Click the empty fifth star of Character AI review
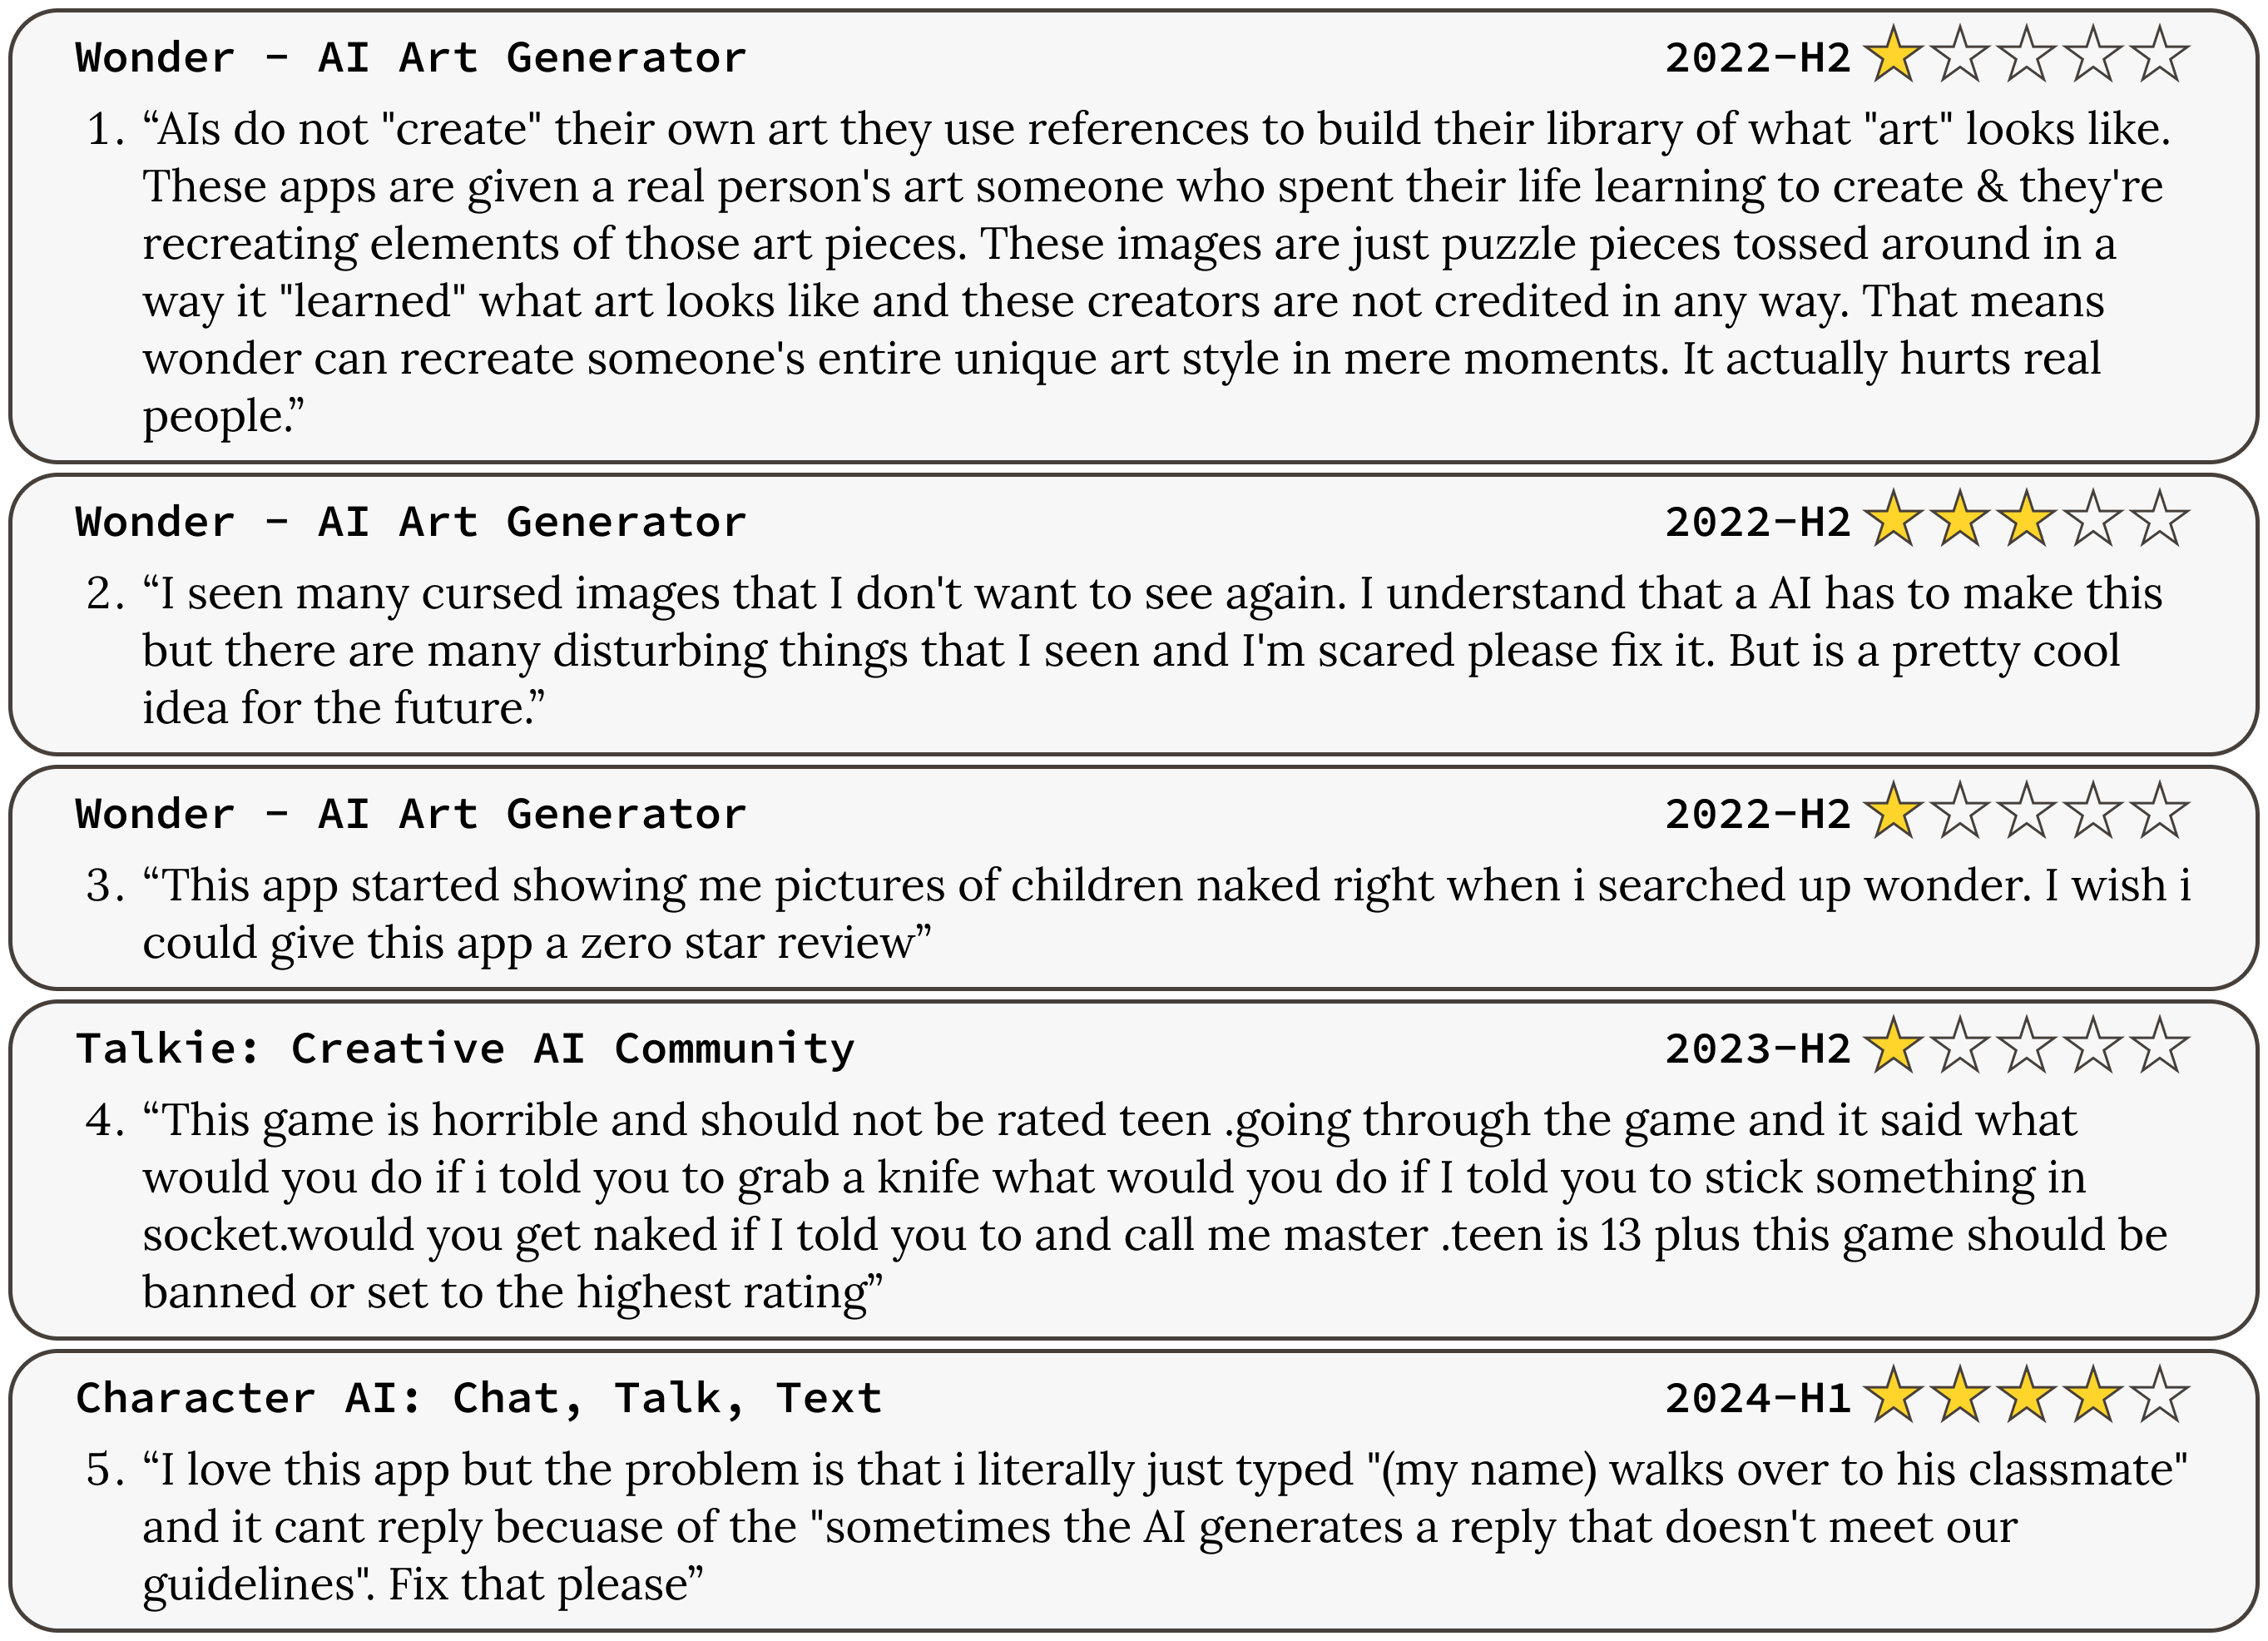Viewport: 2268px width, 1641px height. coord(2161,1396)
